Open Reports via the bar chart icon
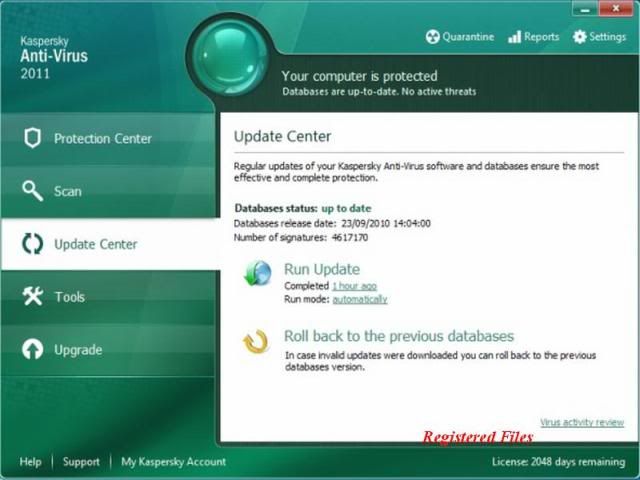 tap(514, 37)
